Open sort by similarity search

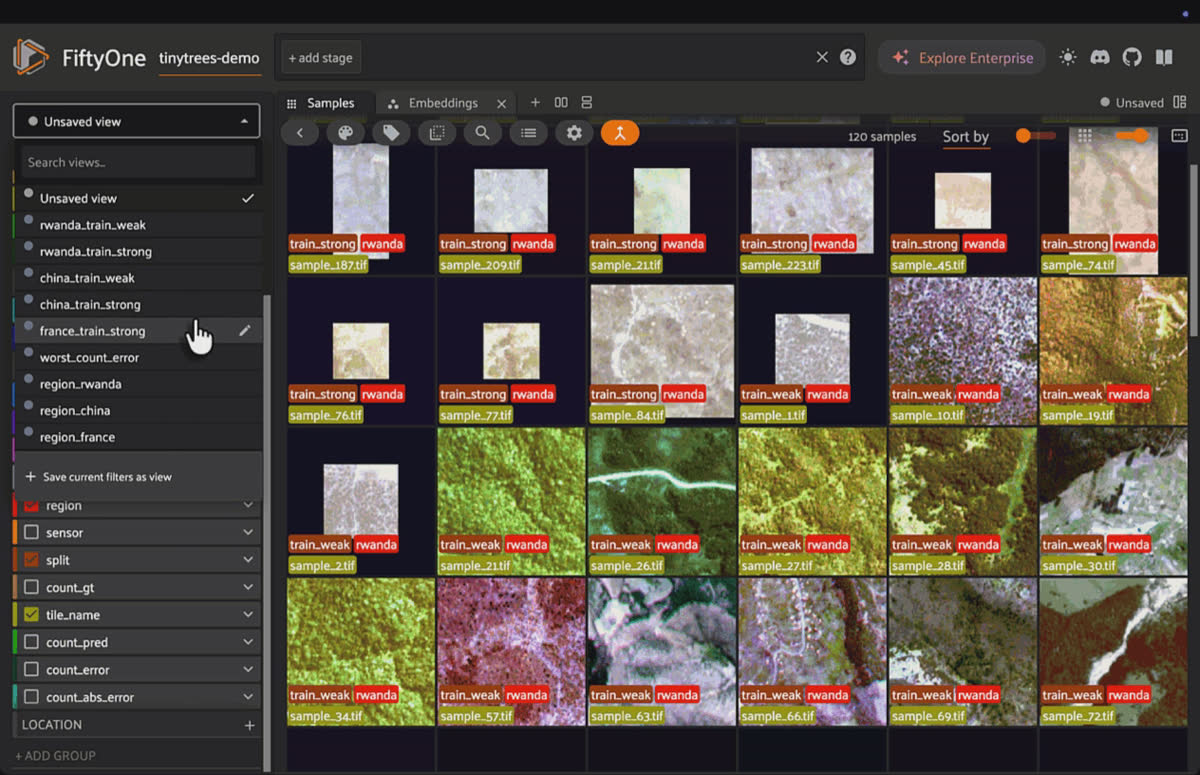coord(483,132)
